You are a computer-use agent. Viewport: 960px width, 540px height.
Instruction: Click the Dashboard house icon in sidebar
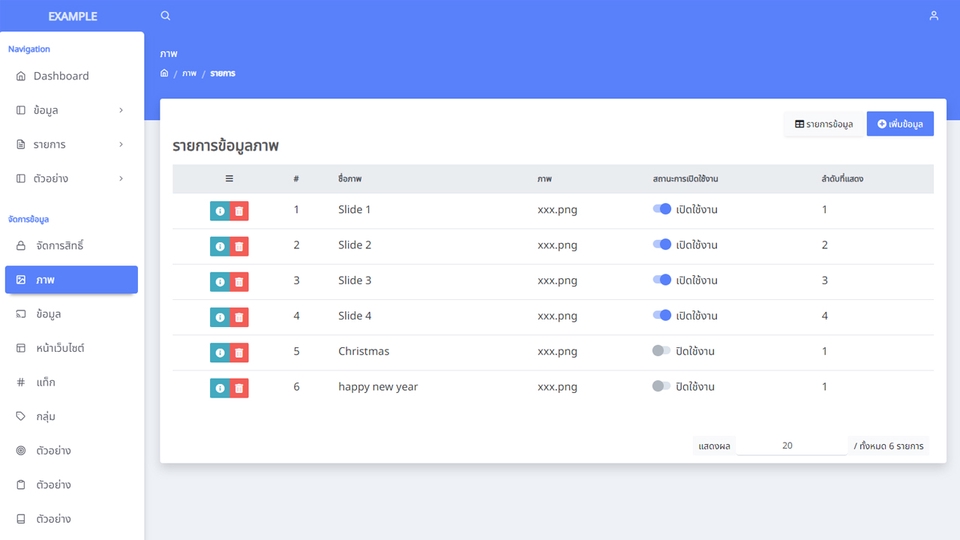pos(21,76)
